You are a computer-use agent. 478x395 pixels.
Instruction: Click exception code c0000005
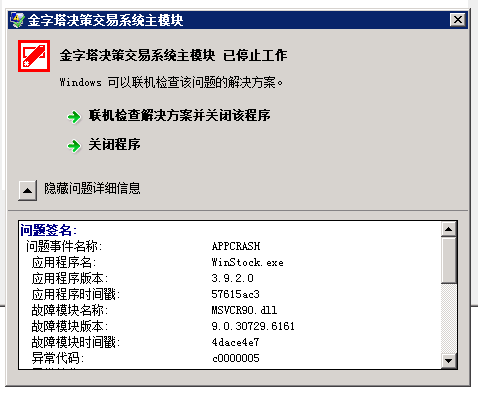tap(236, 358)
